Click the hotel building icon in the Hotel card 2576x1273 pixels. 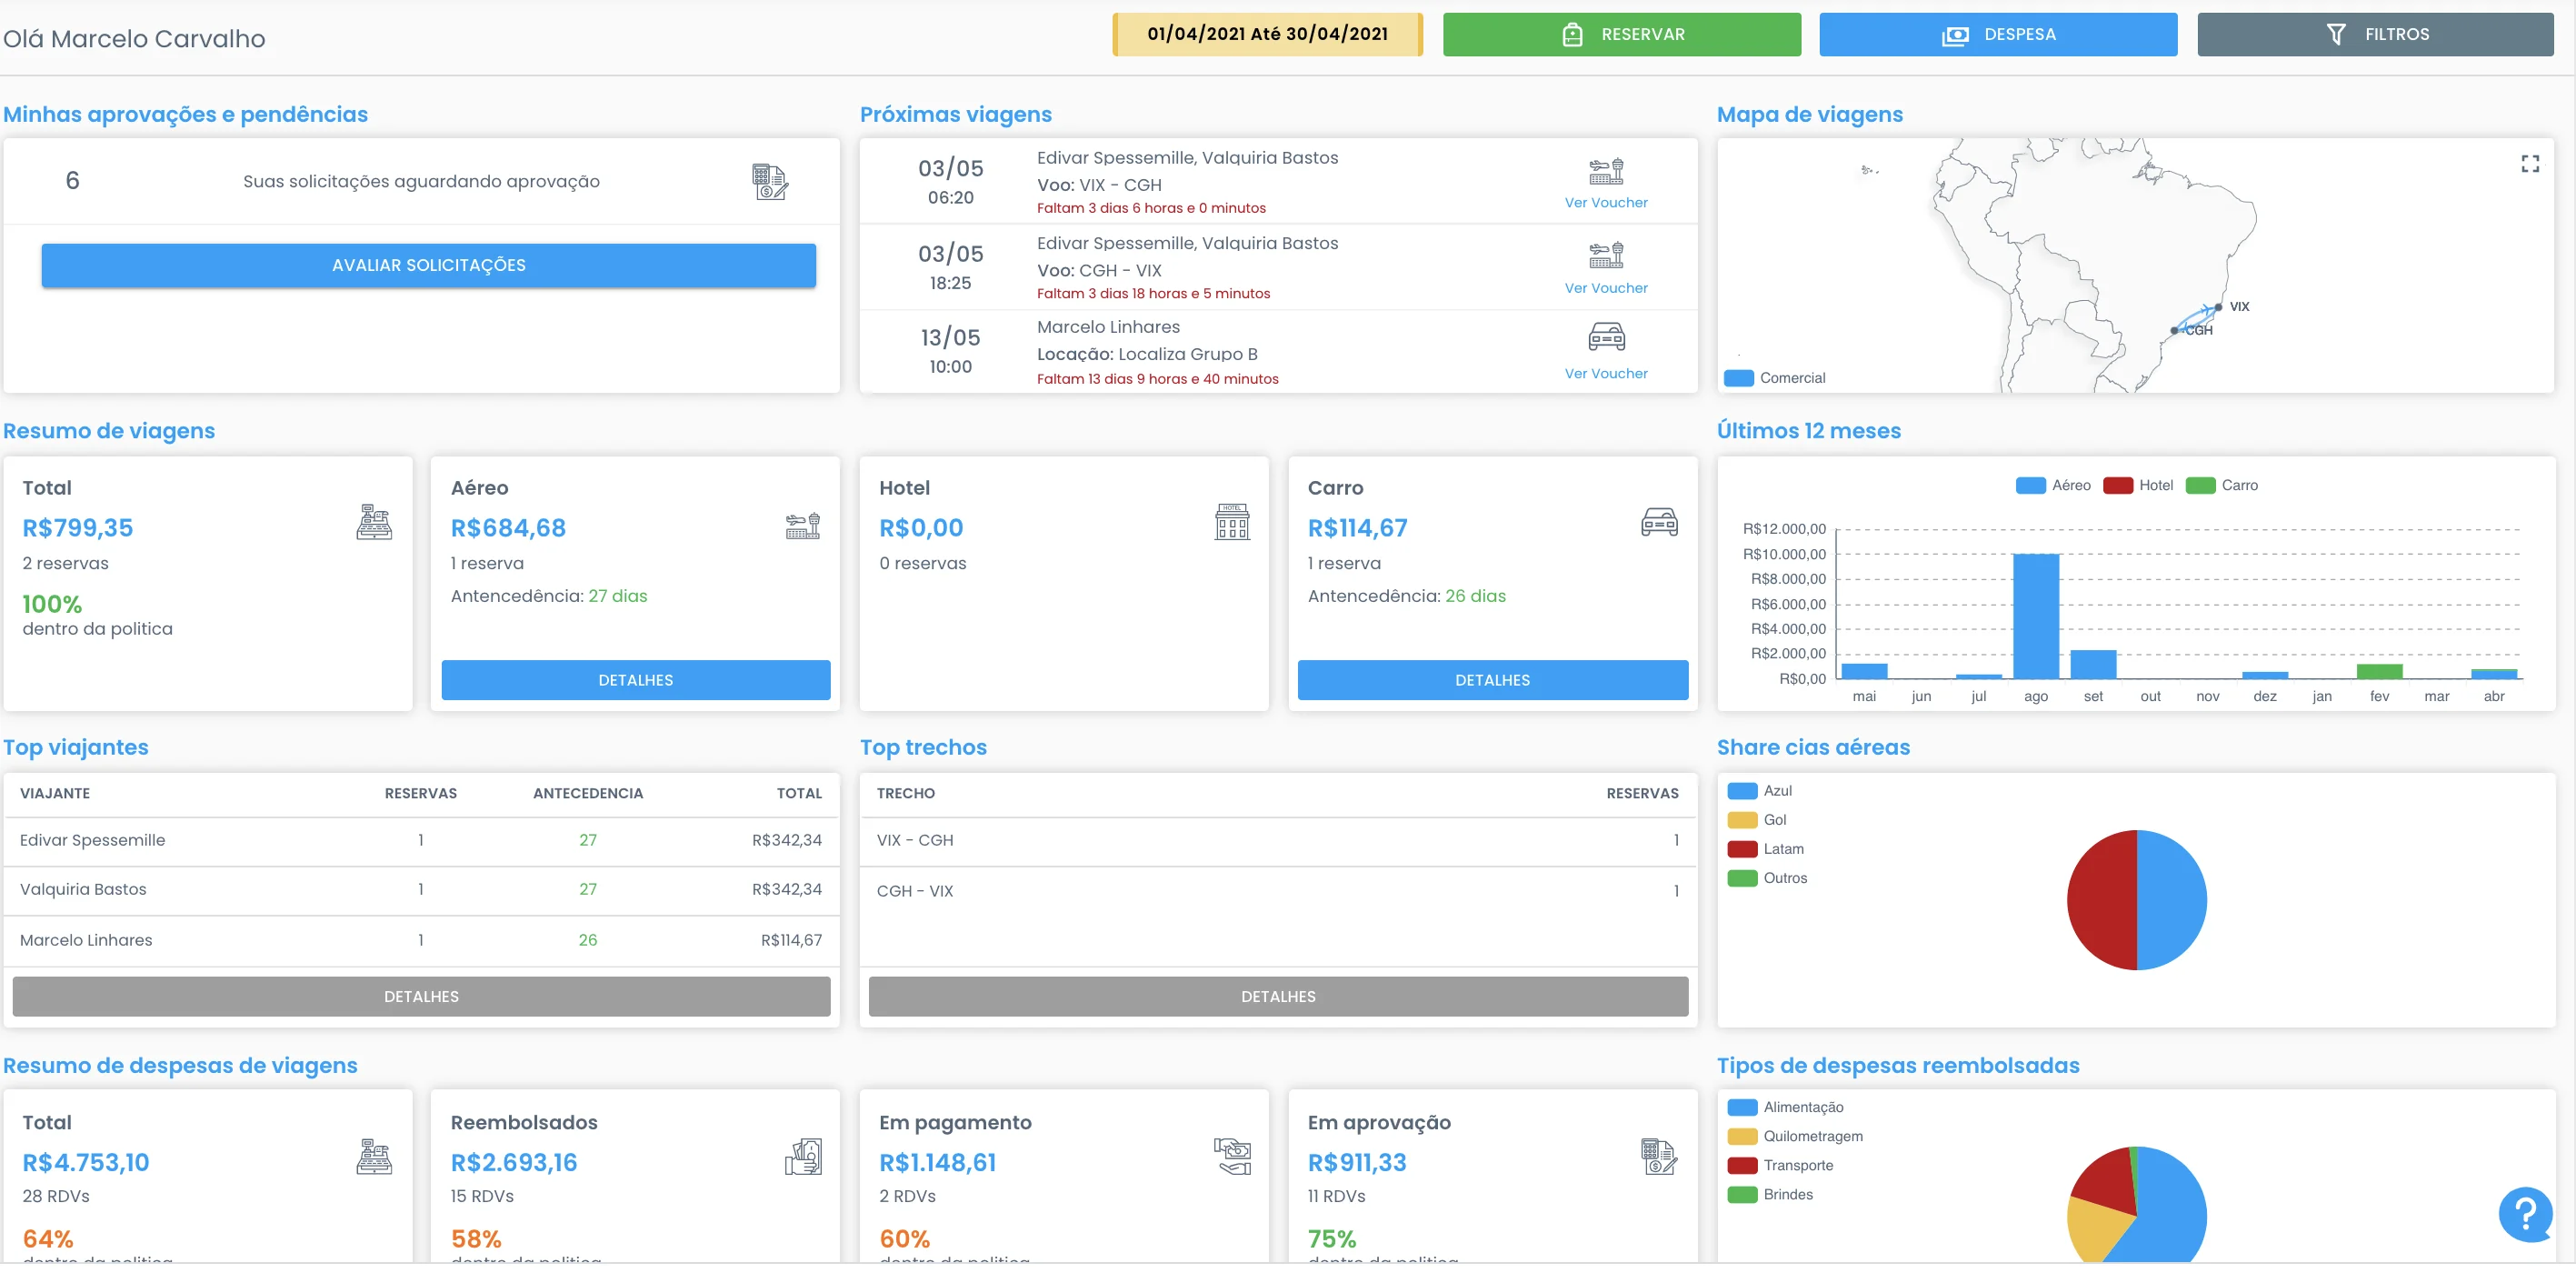click(x=1231, y=522)
